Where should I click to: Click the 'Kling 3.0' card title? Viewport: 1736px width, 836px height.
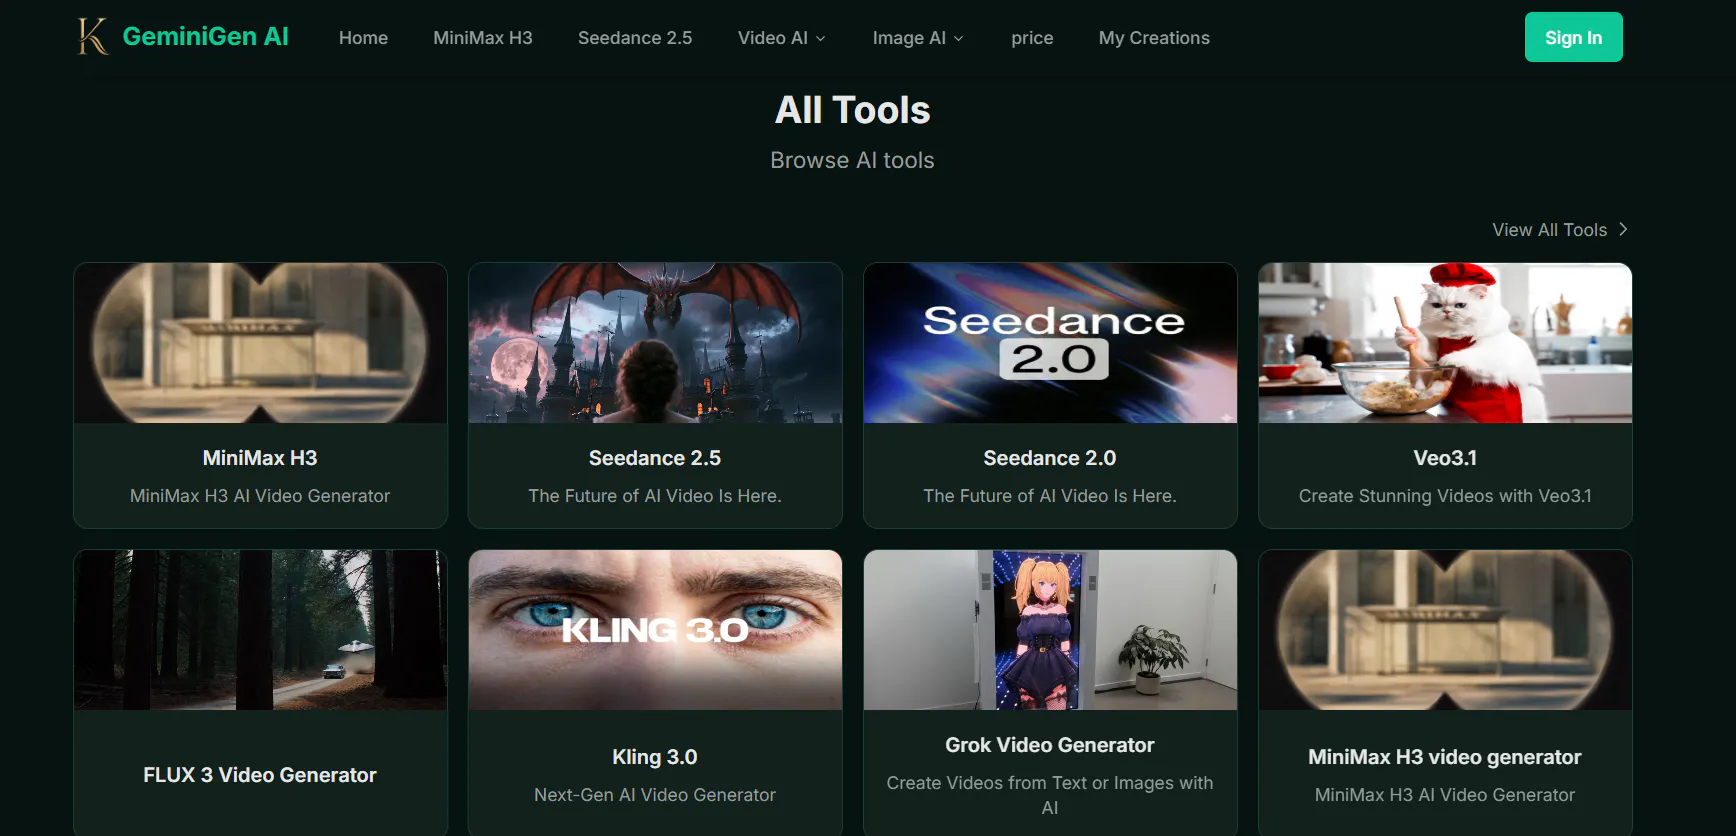[x=655, y=757]
